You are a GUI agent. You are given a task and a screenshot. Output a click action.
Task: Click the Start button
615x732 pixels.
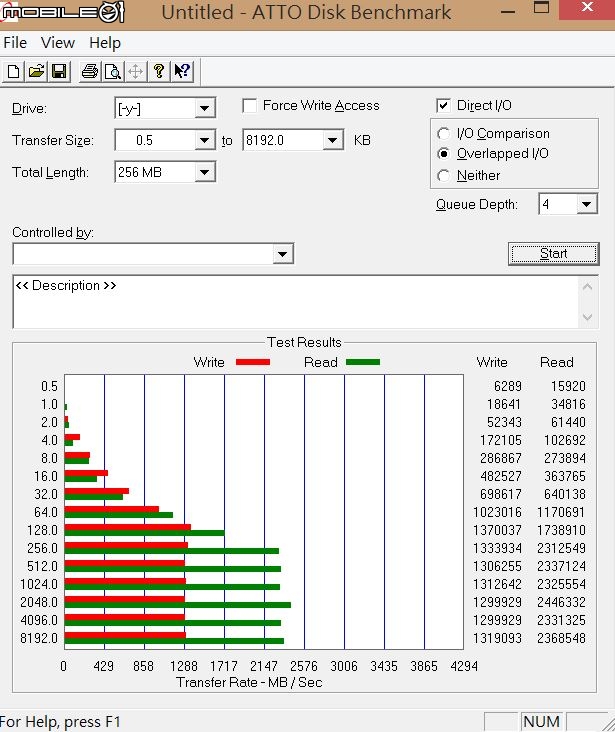pos(553,253)
